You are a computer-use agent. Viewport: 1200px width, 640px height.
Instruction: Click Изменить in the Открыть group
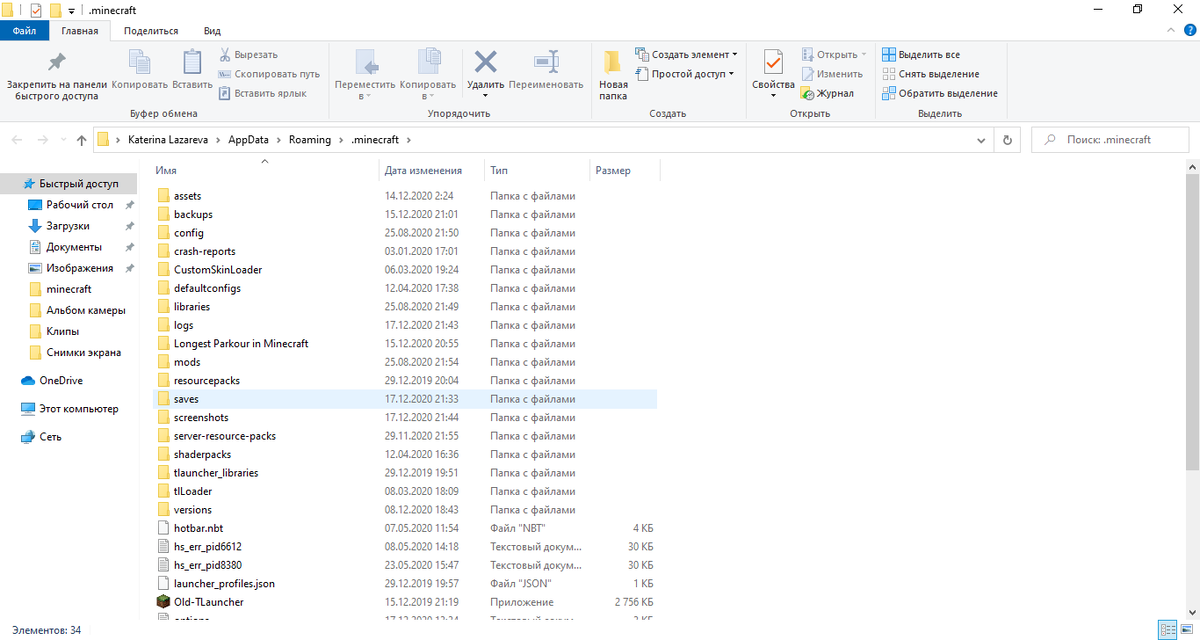point(831,74)
